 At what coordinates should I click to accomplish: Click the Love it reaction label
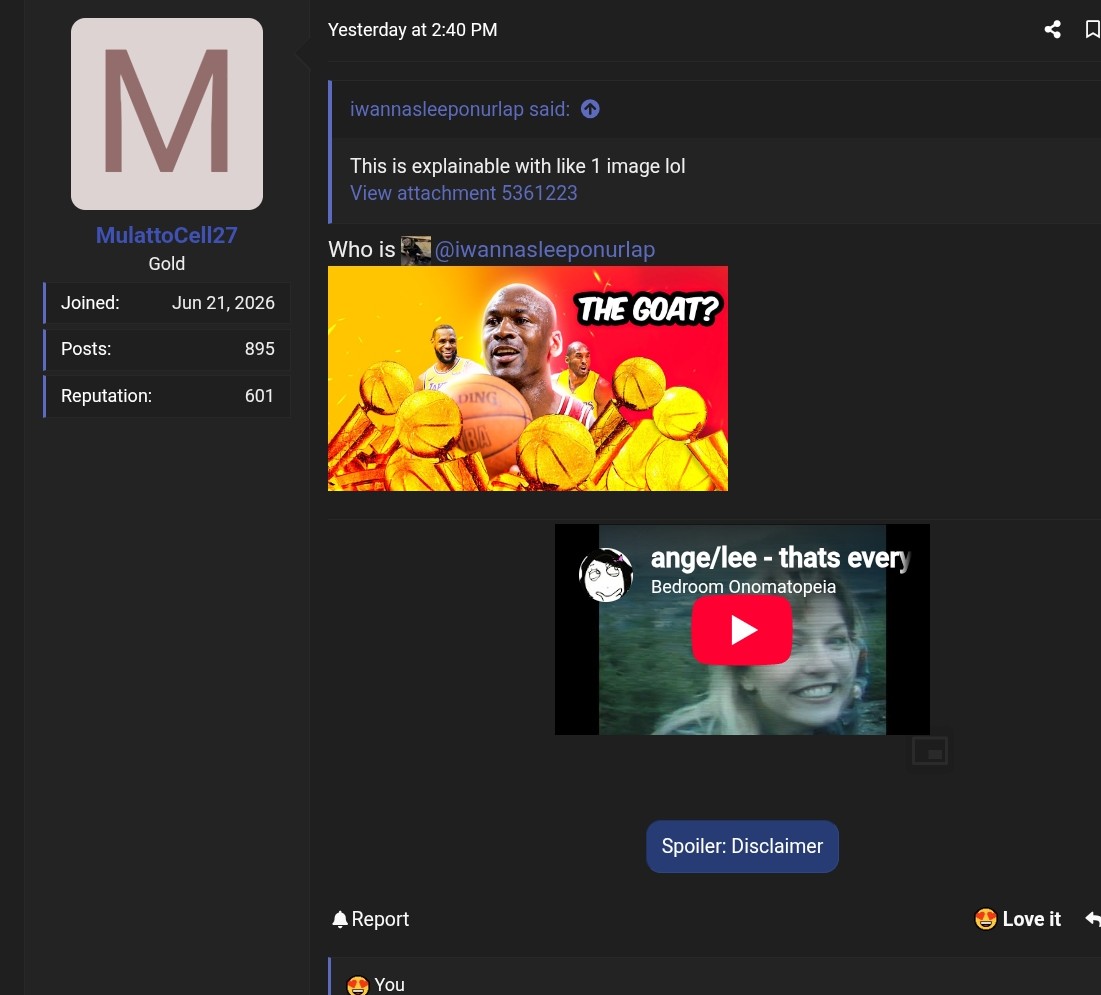pos(1031,919)
